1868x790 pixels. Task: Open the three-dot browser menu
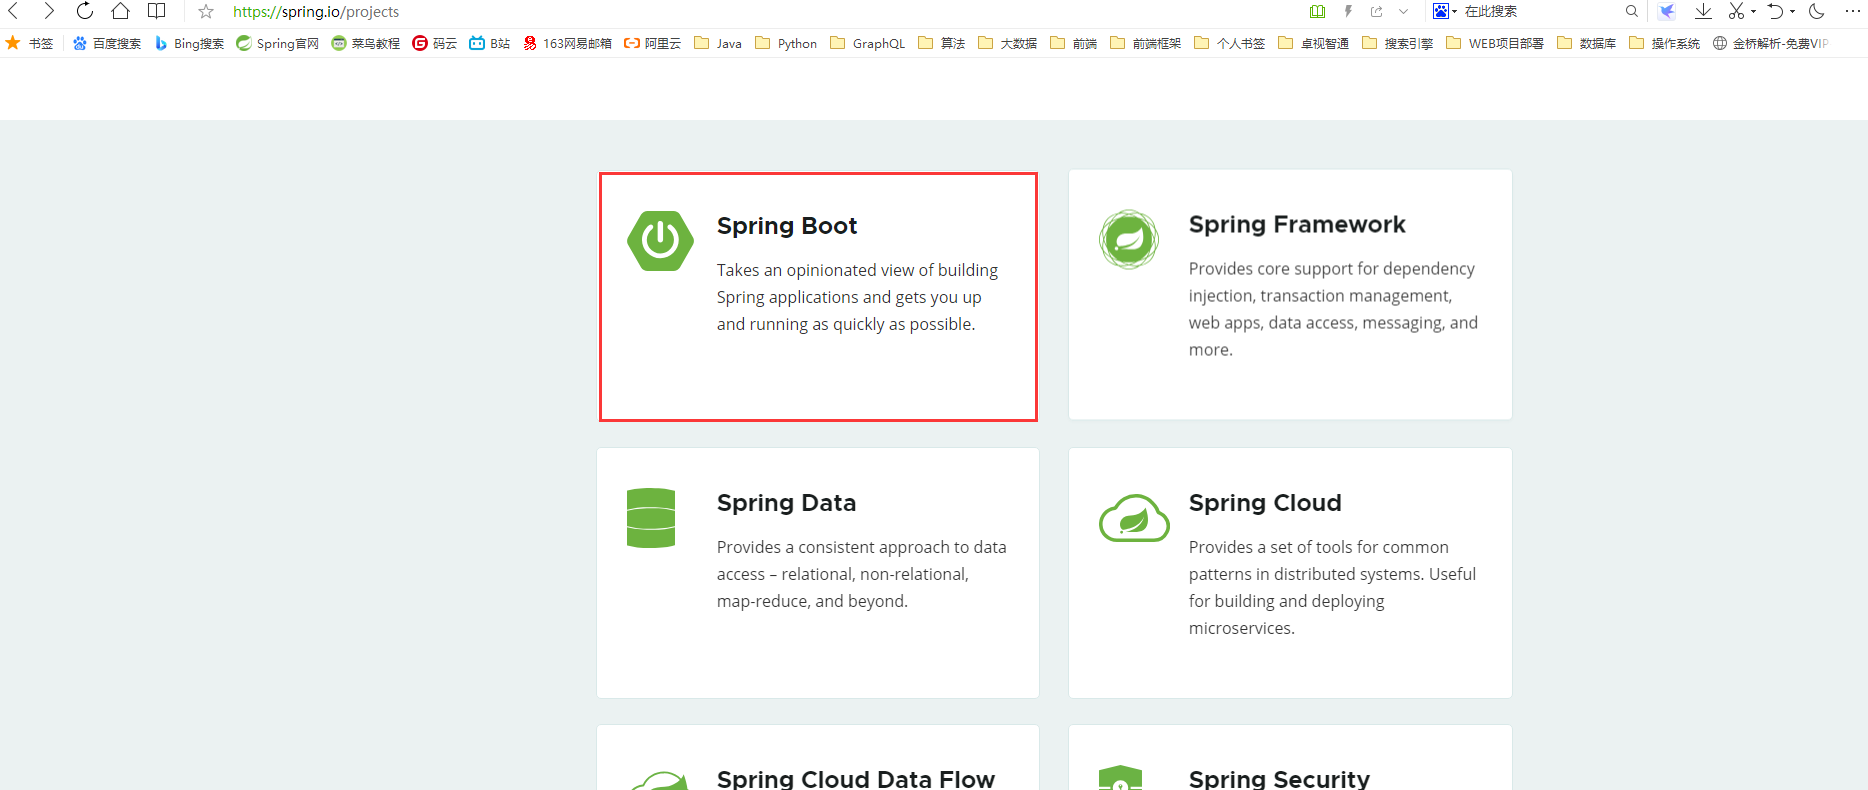click(x=1852, y=11)
